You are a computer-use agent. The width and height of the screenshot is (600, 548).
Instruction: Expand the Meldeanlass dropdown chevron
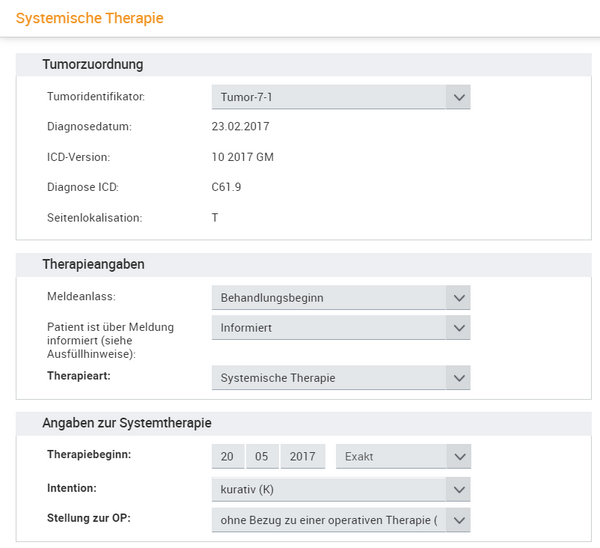point(458,297)
